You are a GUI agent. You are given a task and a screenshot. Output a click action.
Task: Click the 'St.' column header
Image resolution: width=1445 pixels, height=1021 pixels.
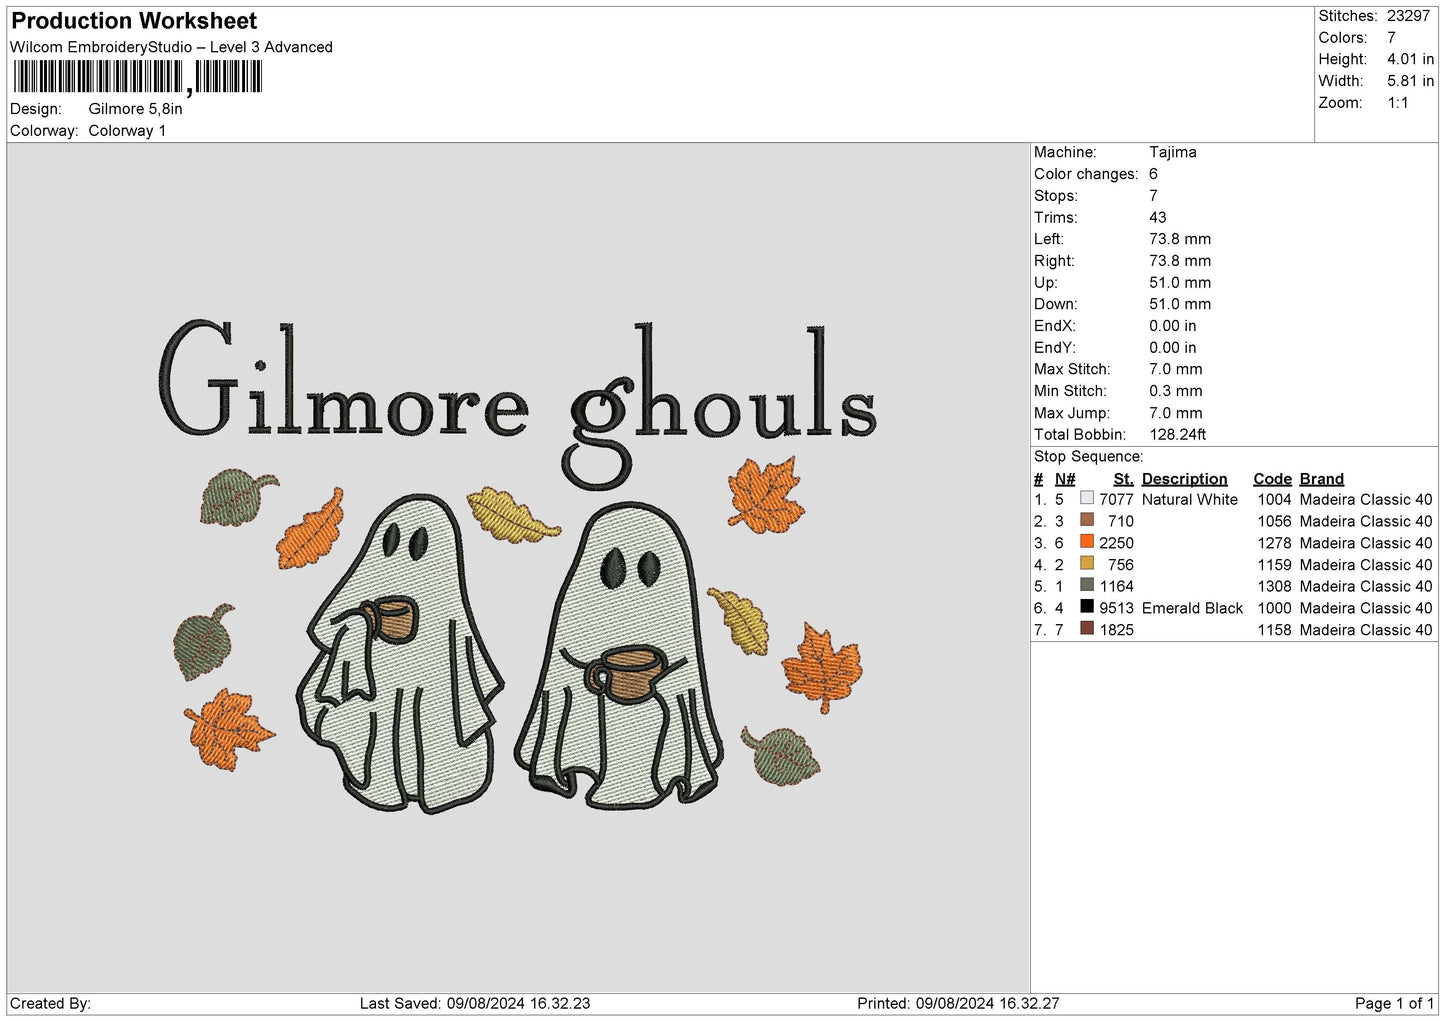click(1123, 479)
